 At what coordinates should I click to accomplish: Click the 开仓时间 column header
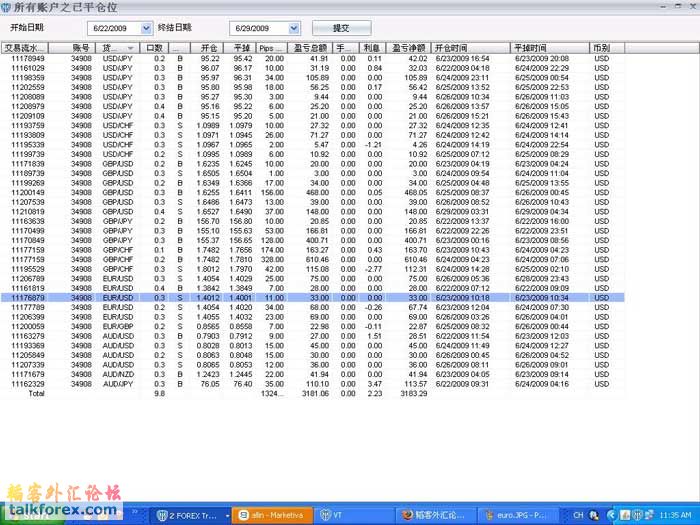pyautogui.click(x=450, y=47)
